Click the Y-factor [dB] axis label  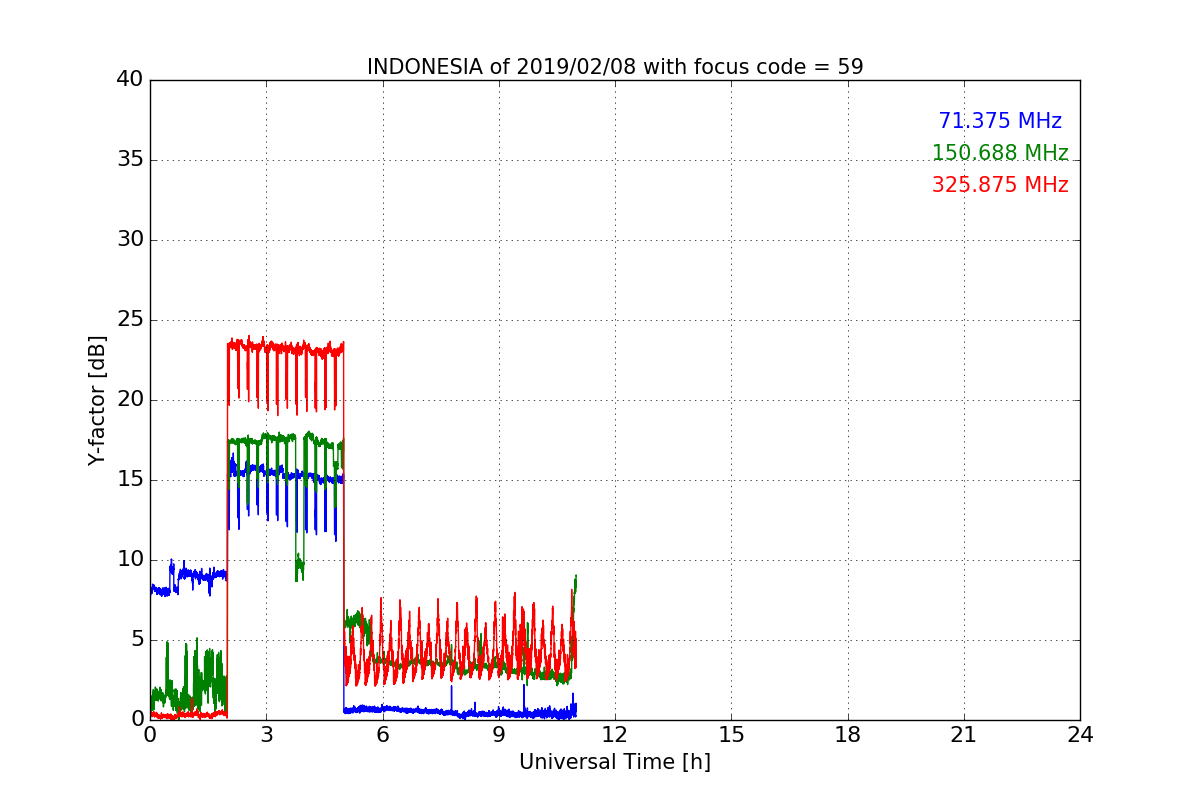[x=97, y=400]
